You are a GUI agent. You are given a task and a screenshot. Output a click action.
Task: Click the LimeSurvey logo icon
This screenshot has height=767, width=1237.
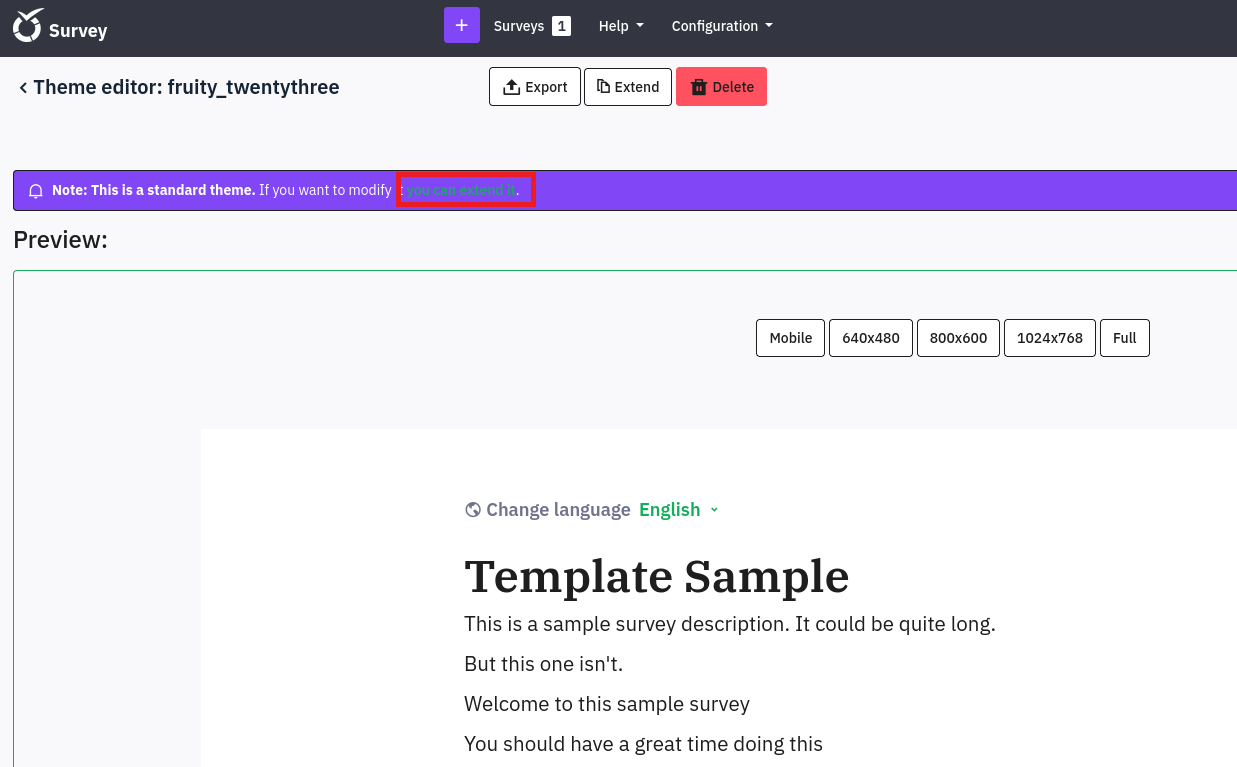pyautogui.click(x=29, y=25)
